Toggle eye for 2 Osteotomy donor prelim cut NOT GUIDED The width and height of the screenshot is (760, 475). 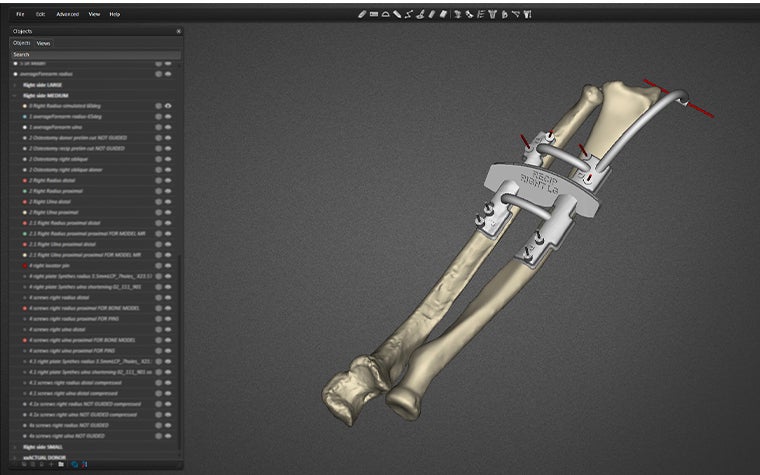click(x=168, y=138)
